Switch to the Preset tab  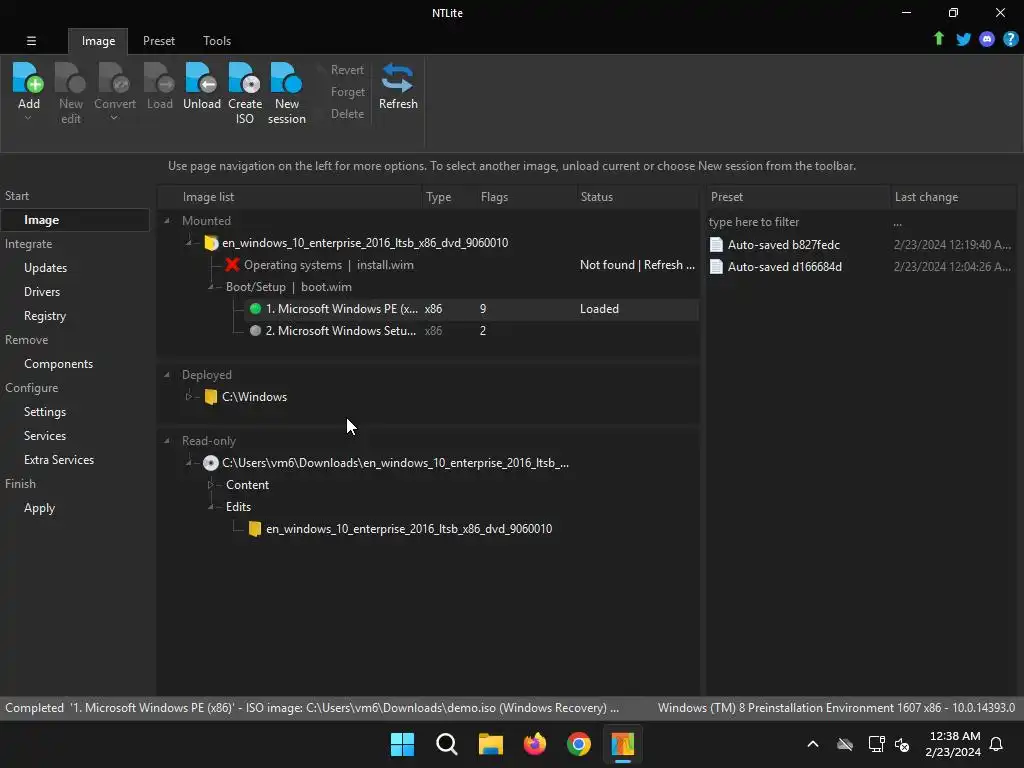pyautogui.click(x=159, y=40)
